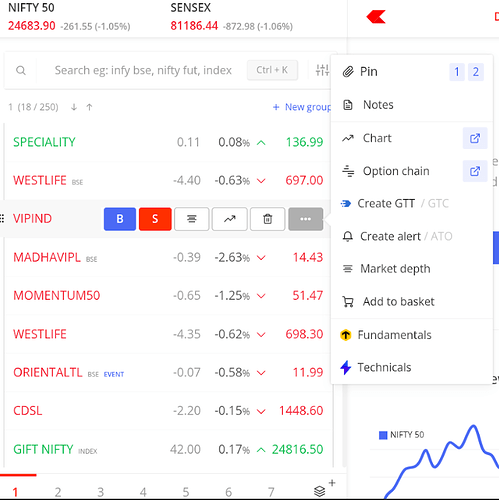Sort watchlist with the up arrow
The height and width of the screenshot is (500, 499).
tap(89, 107)
